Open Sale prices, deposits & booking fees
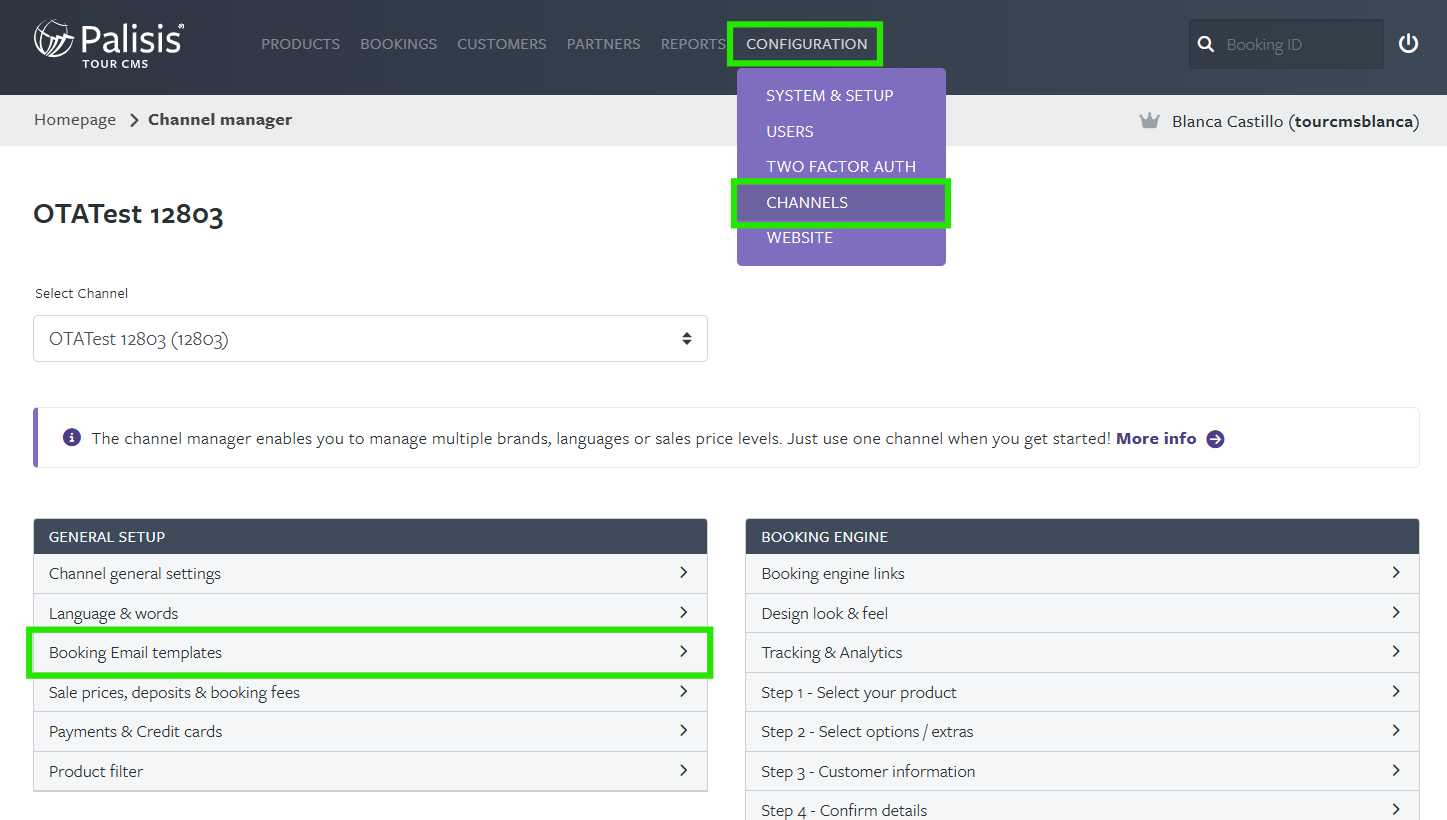This screenshot has height=820, width=1447. pyautogui.click(x=370, y=692)
